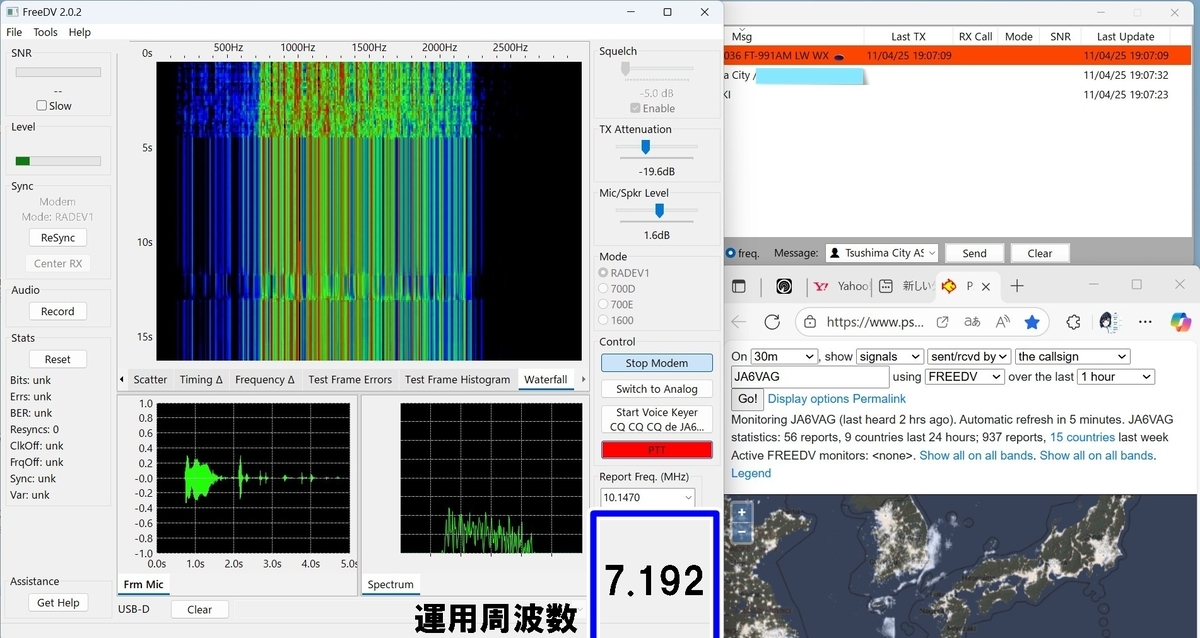Zoom out on the map
Viewport: 1200px width, 638px height.
point(742,531)
